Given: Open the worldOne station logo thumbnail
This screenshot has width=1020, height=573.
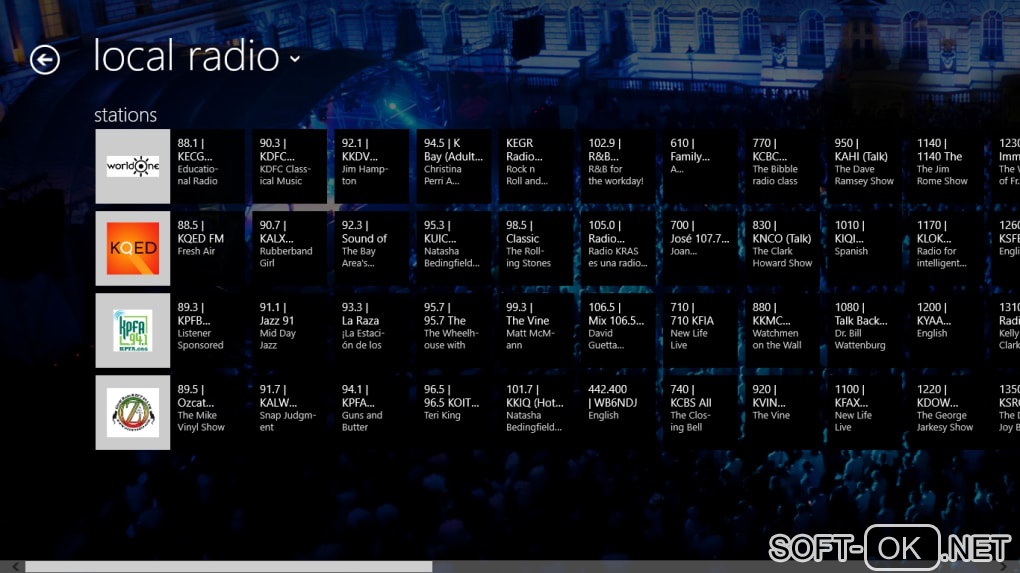Looking at the screenshot, I should (133, 167).
